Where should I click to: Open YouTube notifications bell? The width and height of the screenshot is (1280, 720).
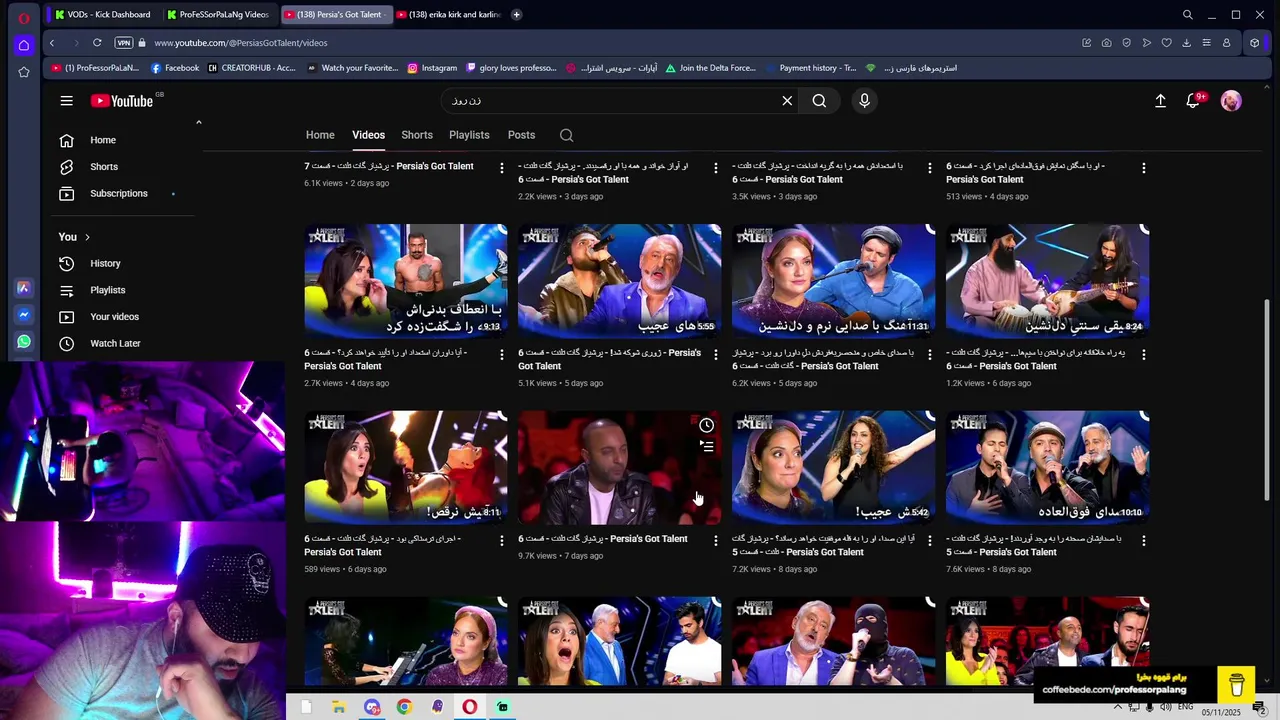(1193, 101)
